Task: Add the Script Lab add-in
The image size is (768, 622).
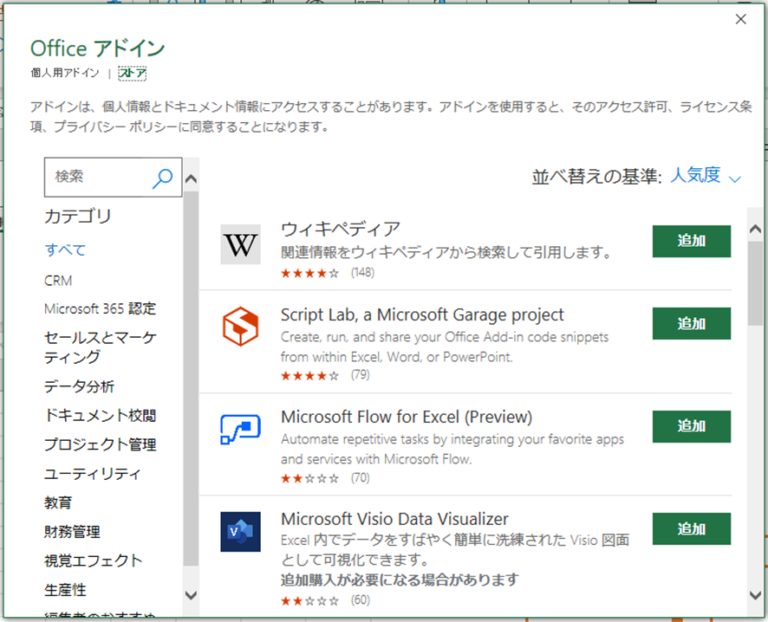Action: click(x=691, y=323)
